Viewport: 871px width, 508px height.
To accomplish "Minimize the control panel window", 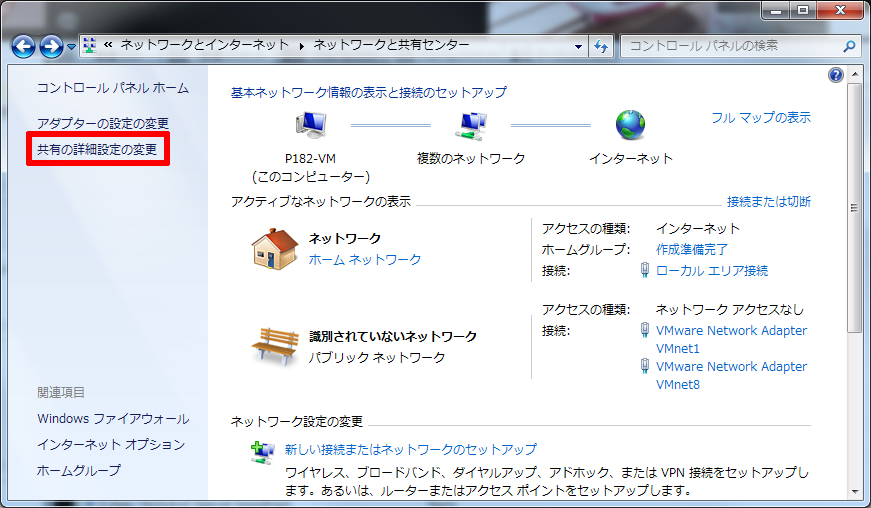I will 776,11.
